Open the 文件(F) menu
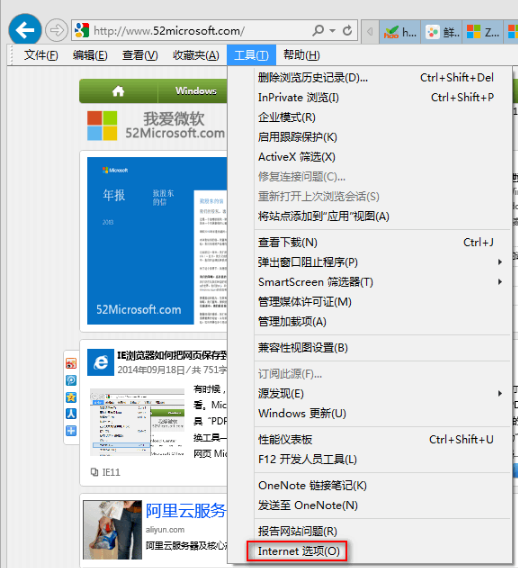 pos(41,55)
